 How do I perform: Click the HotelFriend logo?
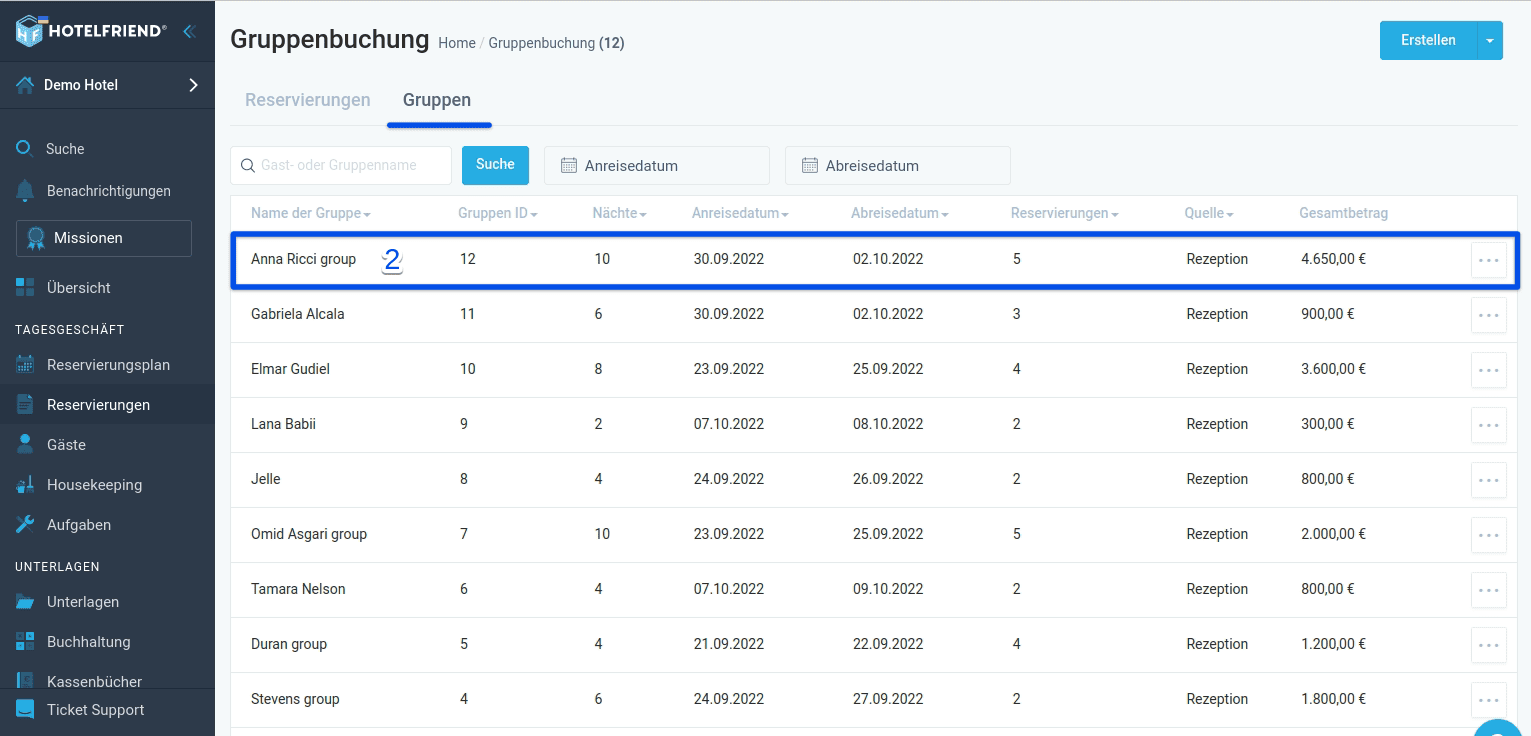90,31
